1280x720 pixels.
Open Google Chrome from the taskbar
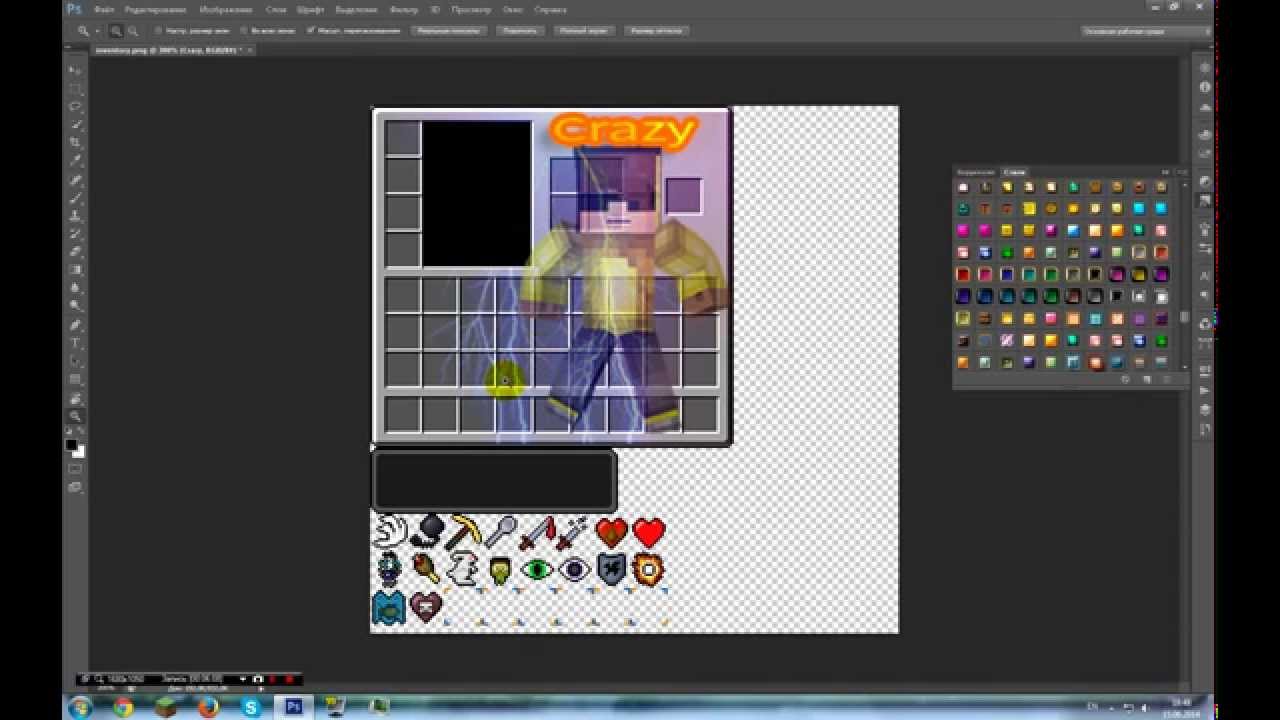tap(123, 707)
